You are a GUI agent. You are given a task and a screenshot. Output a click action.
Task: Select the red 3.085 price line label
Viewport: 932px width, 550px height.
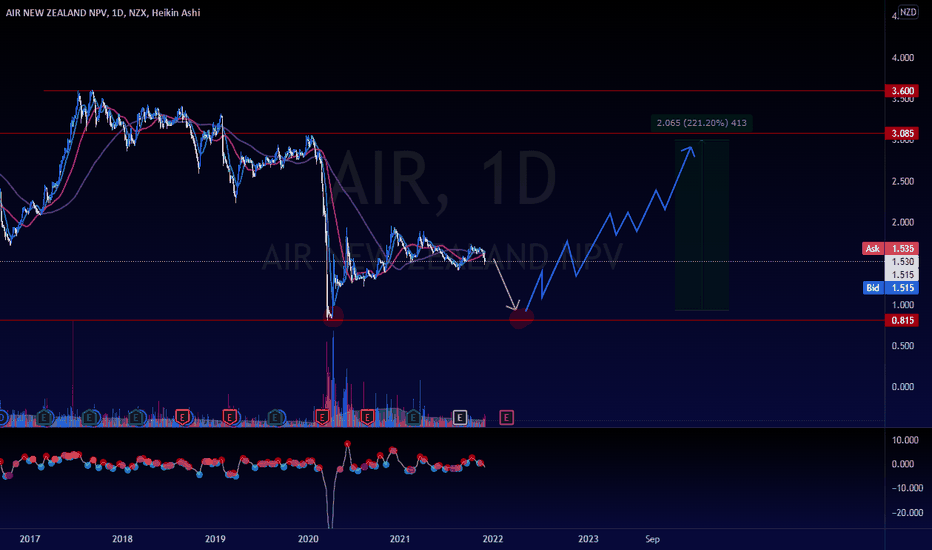pyautogui.click(x=902, y=133)
